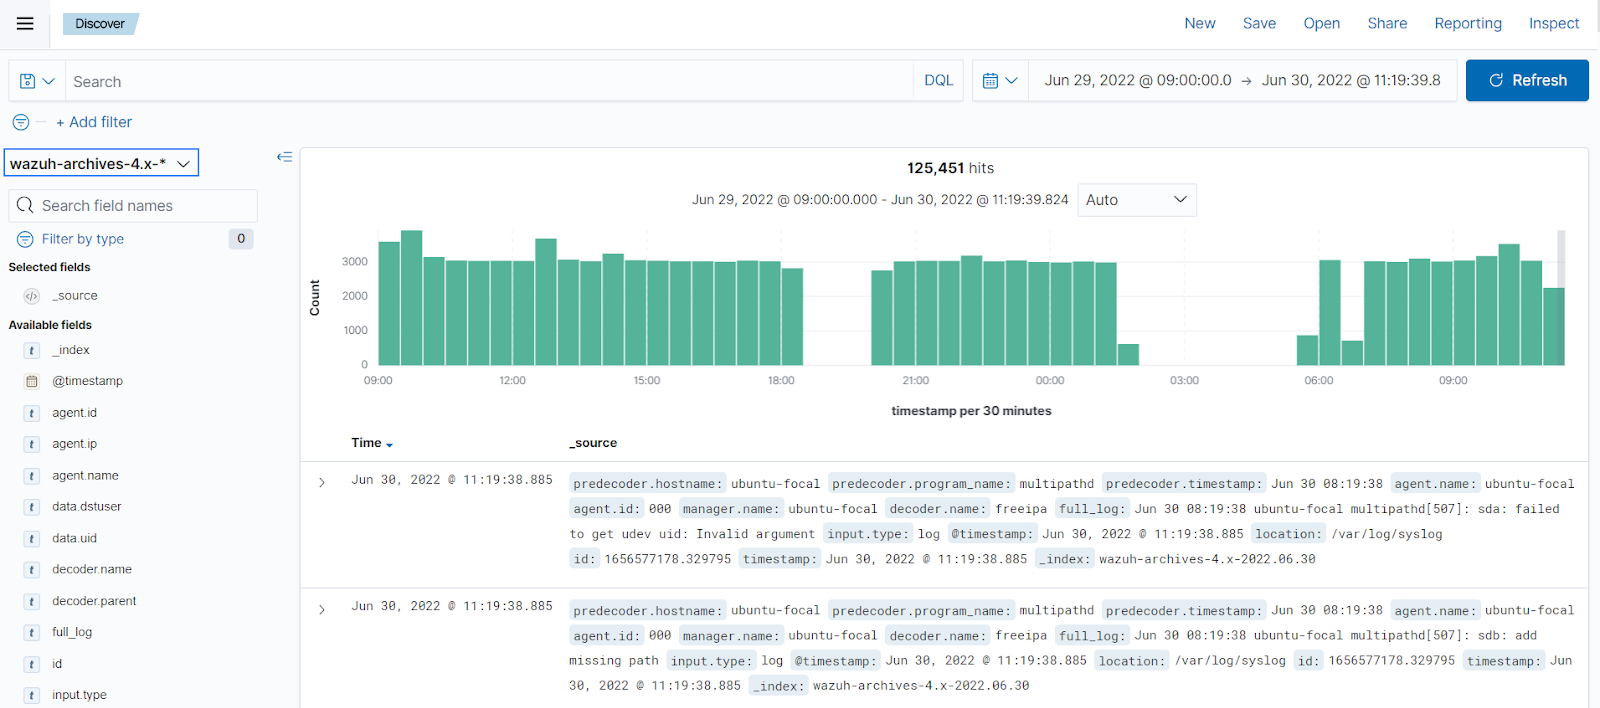1600x708 pixels.
Task: Click the agent.ip field type icon
Action: coord(32,445)
